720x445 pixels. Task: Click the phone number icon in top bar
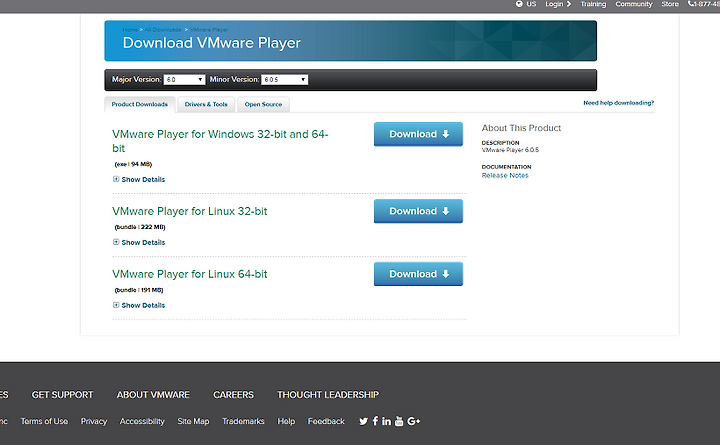691,4
